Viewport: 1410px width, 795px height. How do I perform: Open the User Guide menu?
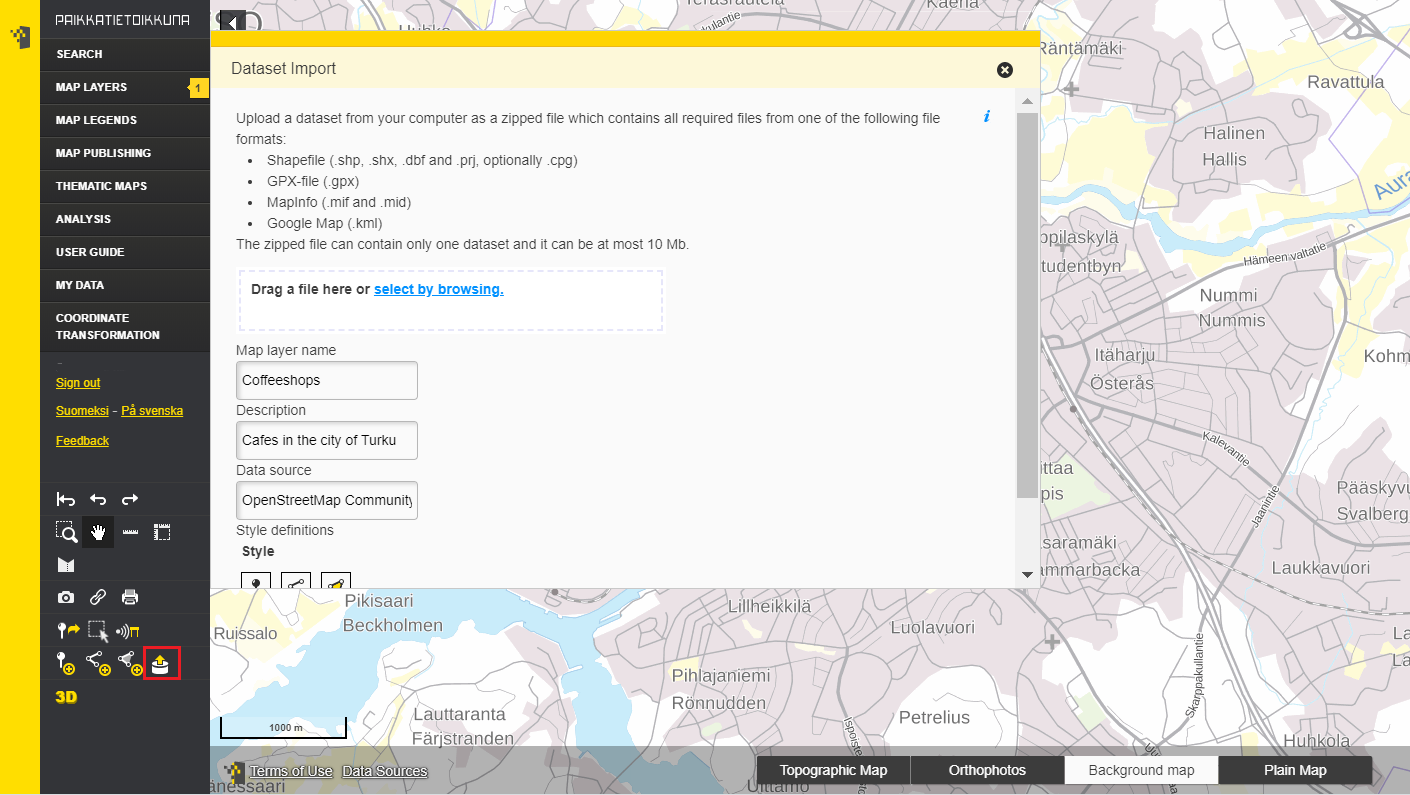125,252
